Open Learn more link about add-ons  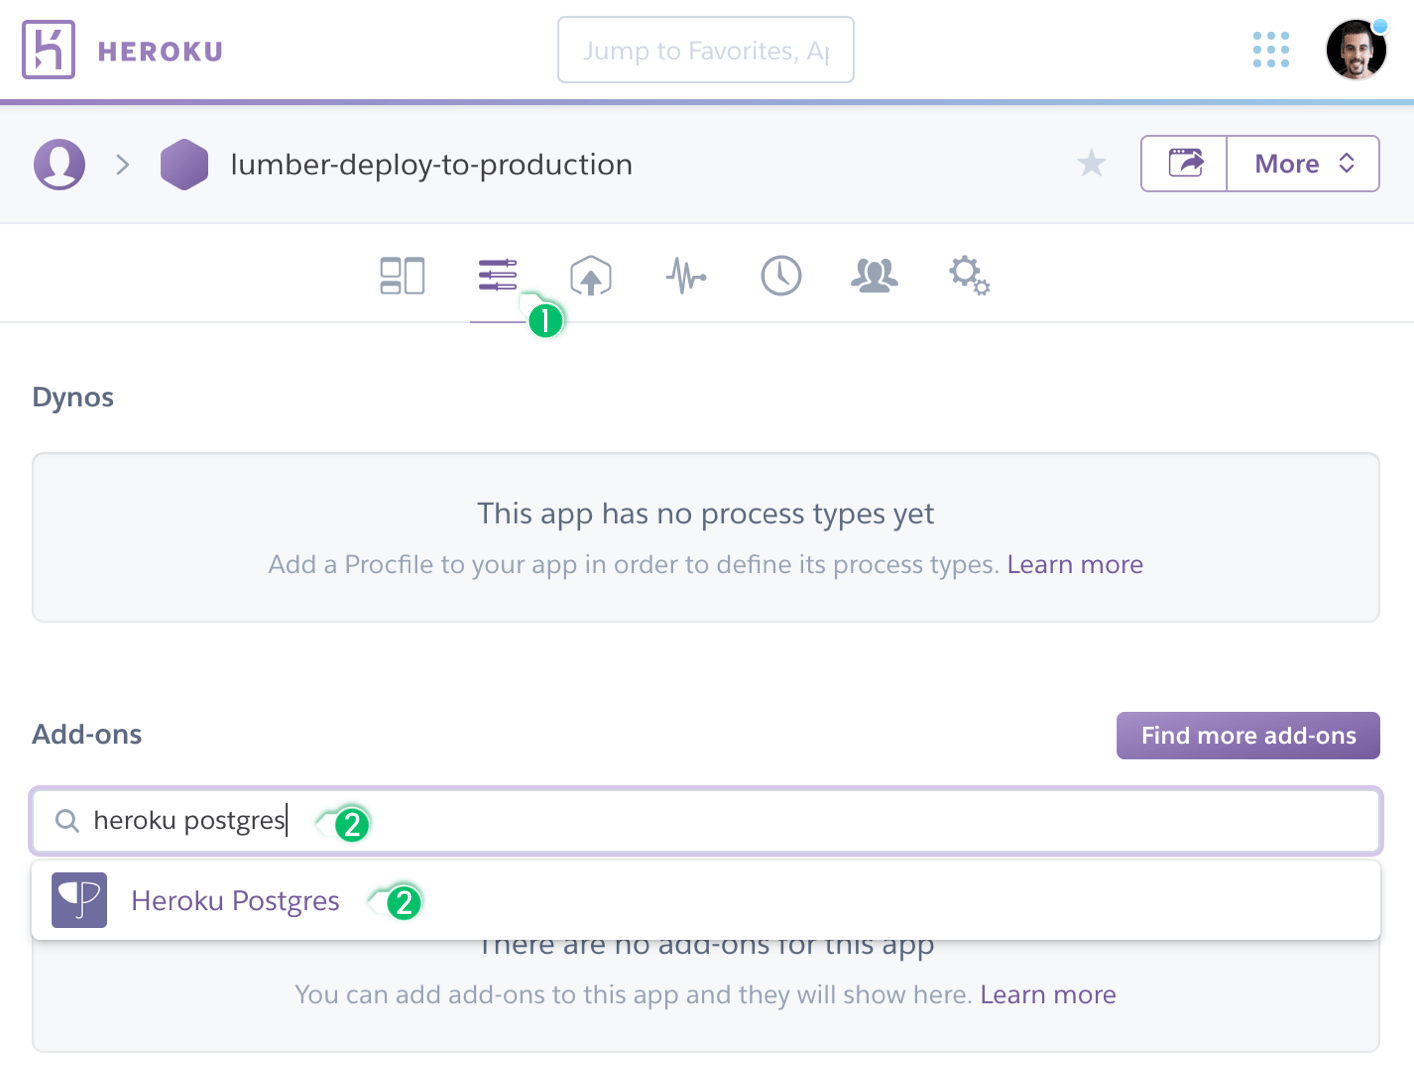click(1048, 995)
